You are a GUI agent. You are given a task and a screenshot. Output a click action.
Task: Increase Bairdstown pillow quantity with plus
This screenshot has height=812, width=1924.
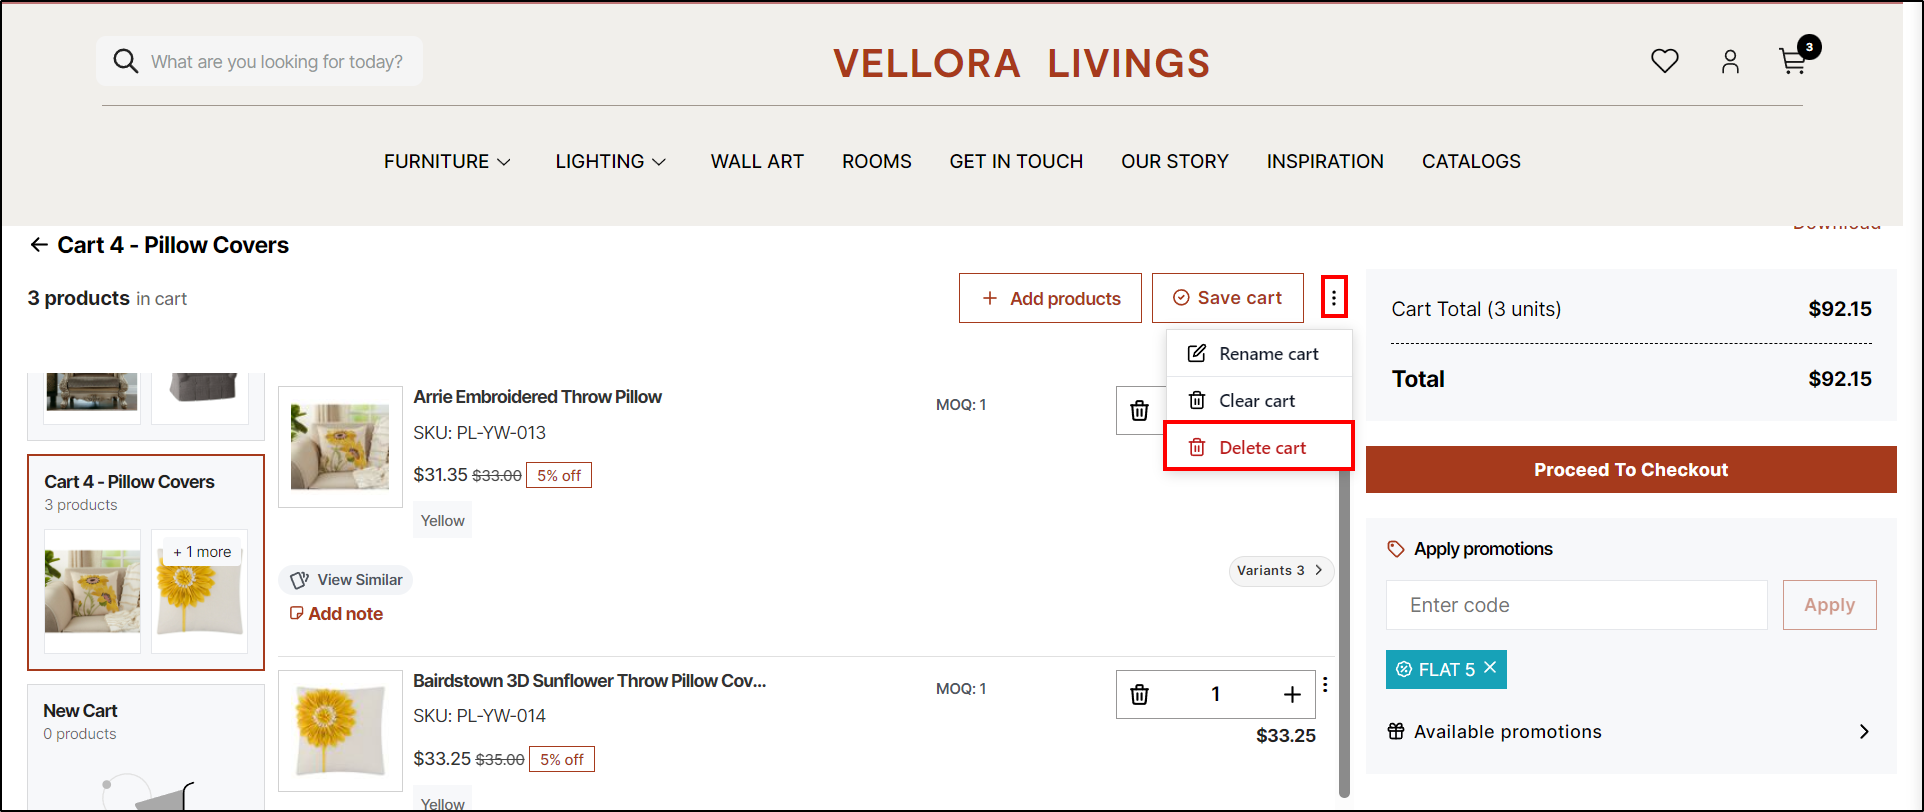point(1292,694)
